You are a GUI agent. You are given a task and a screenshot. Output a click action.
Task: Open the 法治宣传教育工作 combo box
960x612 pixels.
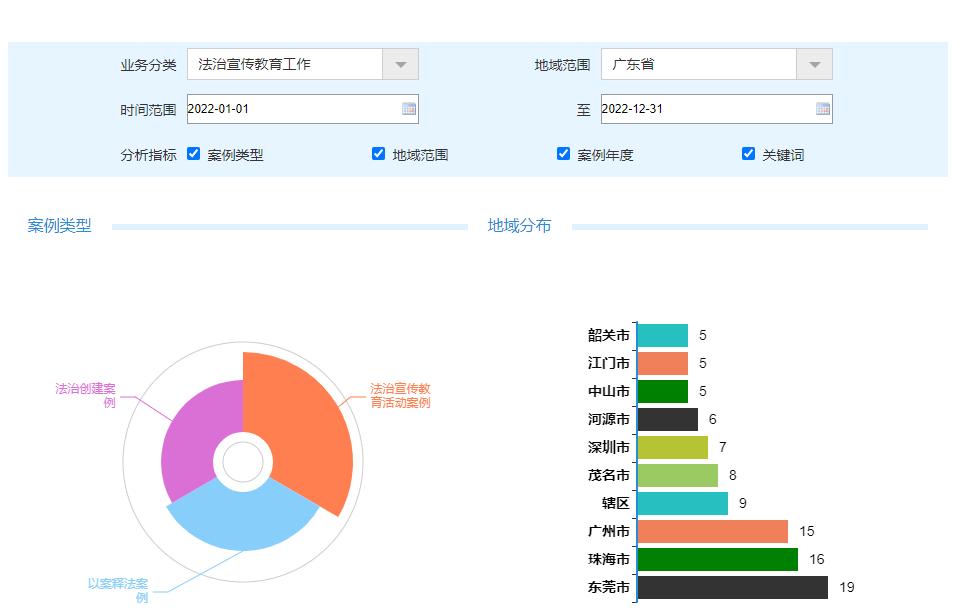point(285,64)
